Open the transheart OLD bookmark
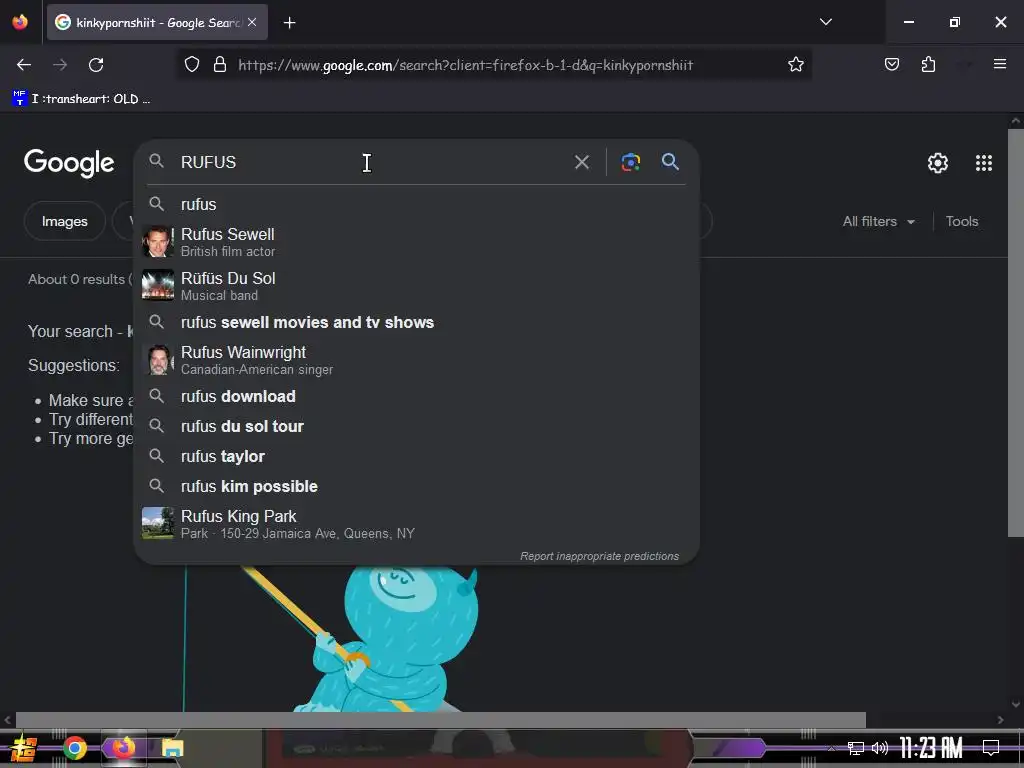The height and width of the screenshot is (768, 1024). (82, 99)
